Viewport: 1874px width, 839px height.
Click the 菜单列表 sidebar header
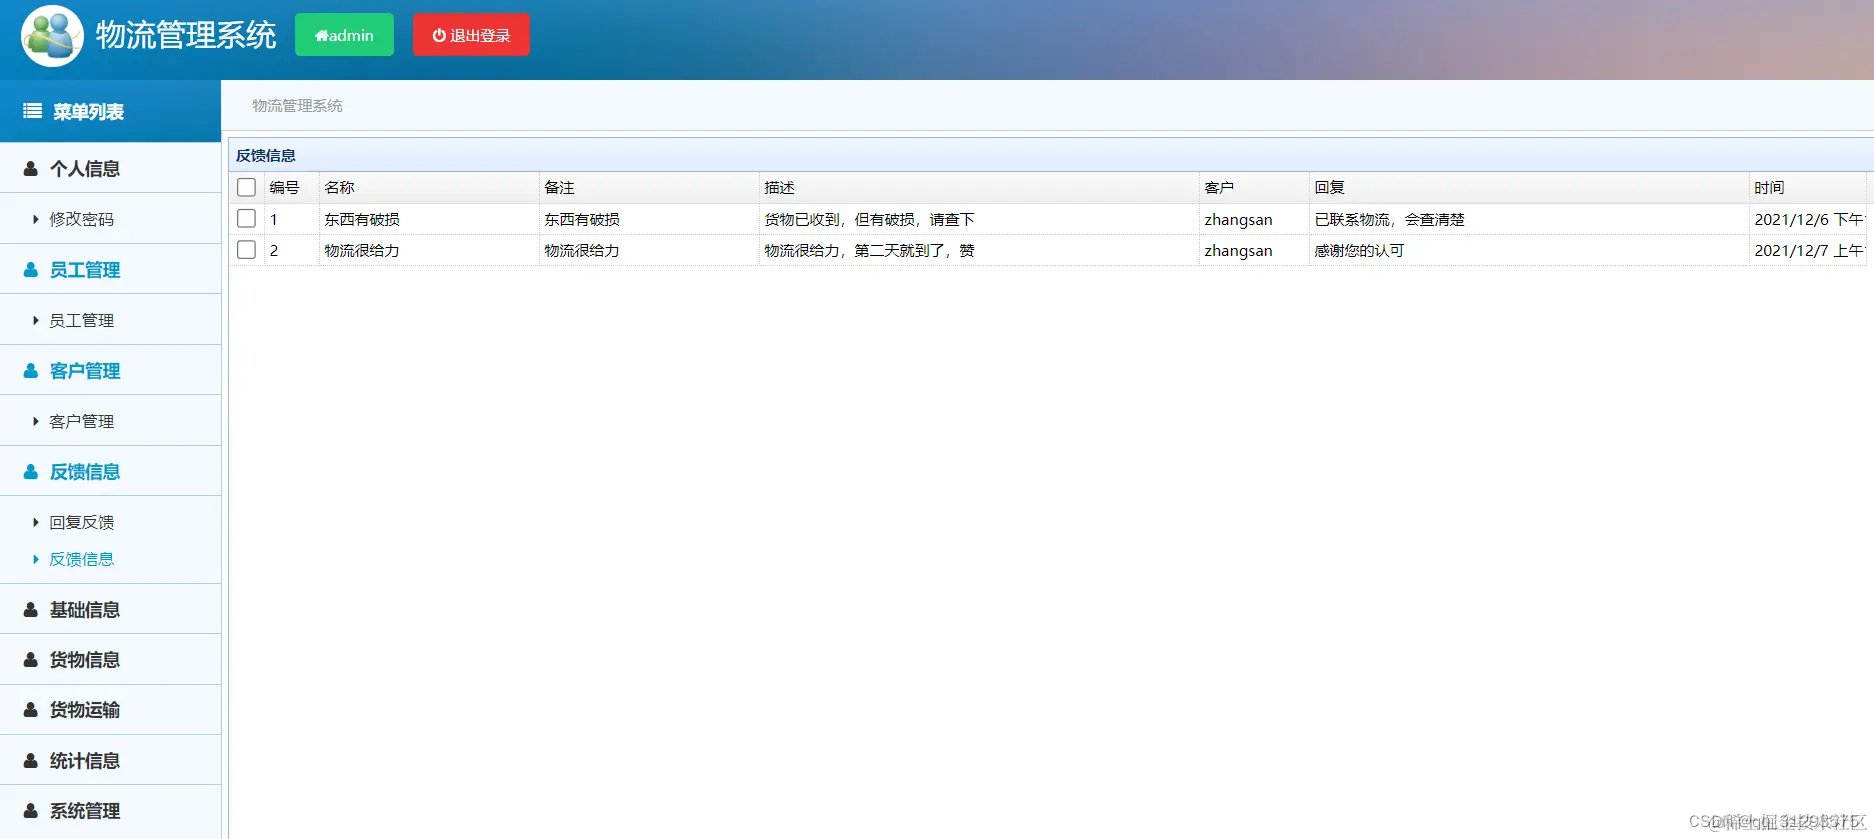(110, 111)
